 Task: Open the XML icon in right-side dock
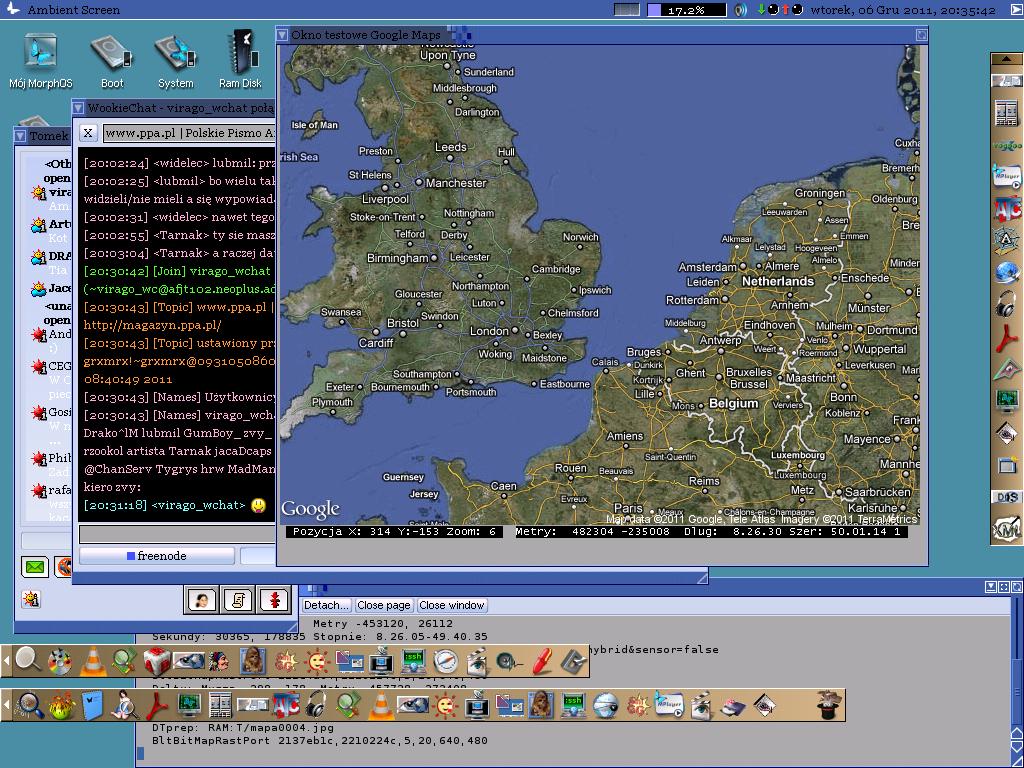pyautogui.click(x=1006, y=528)
